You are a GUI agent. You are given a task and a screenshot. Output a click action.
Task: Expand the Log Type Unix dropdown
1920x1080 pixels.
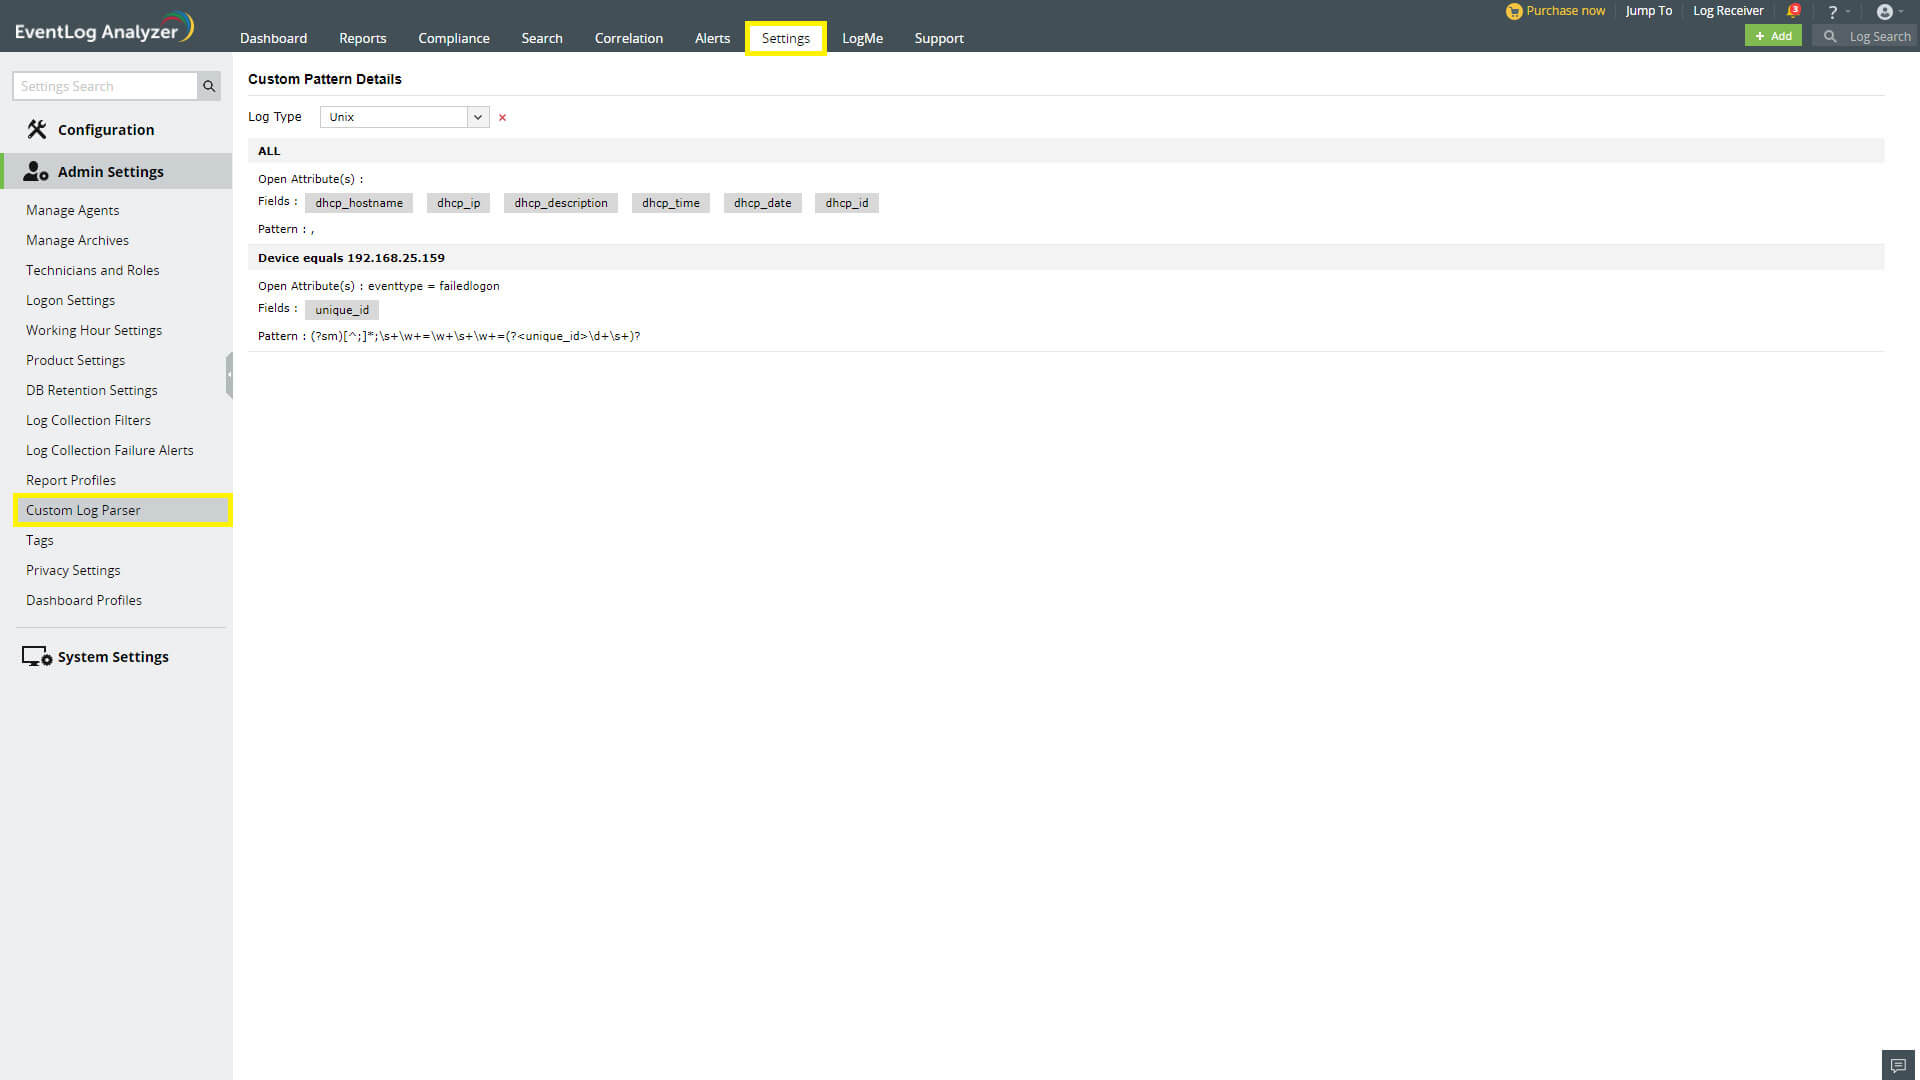pyautogui.click(x=478, y=117)
